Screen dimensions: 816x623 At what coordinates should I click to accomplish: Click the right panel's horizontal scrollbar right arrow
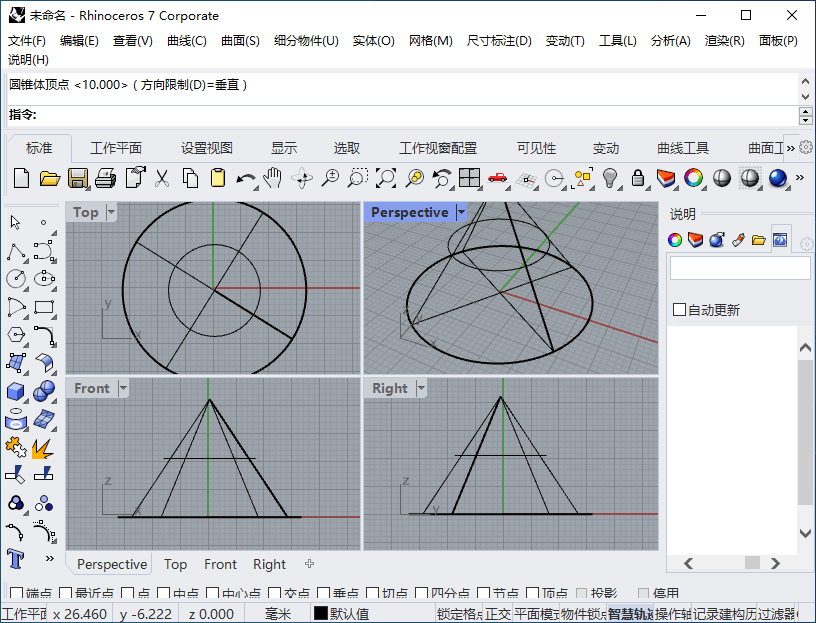click(775, 563)
